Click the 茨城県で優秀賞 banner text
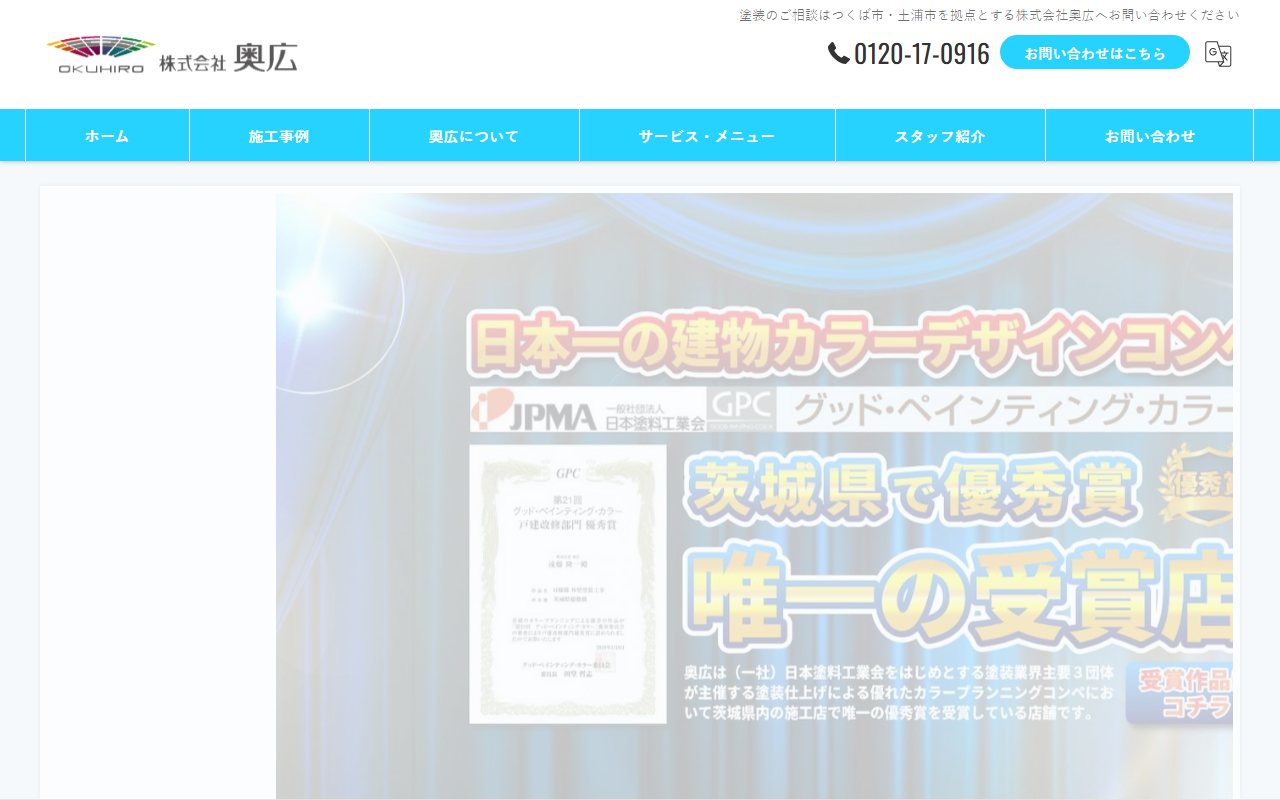1280x800 pixels. click(912, 490)
